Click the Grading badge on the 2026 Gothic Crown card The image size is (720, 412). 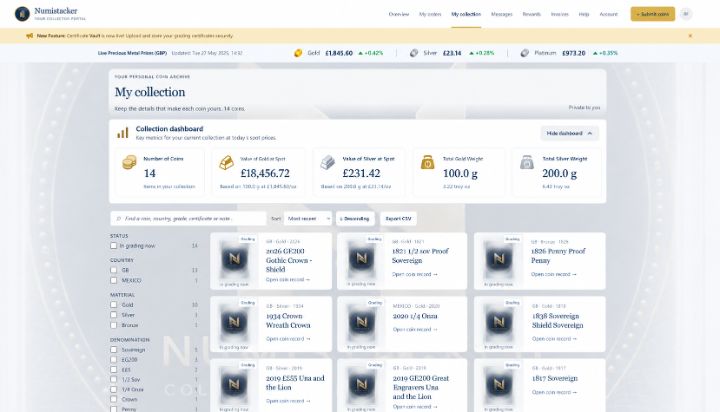(x=248, y=239)
